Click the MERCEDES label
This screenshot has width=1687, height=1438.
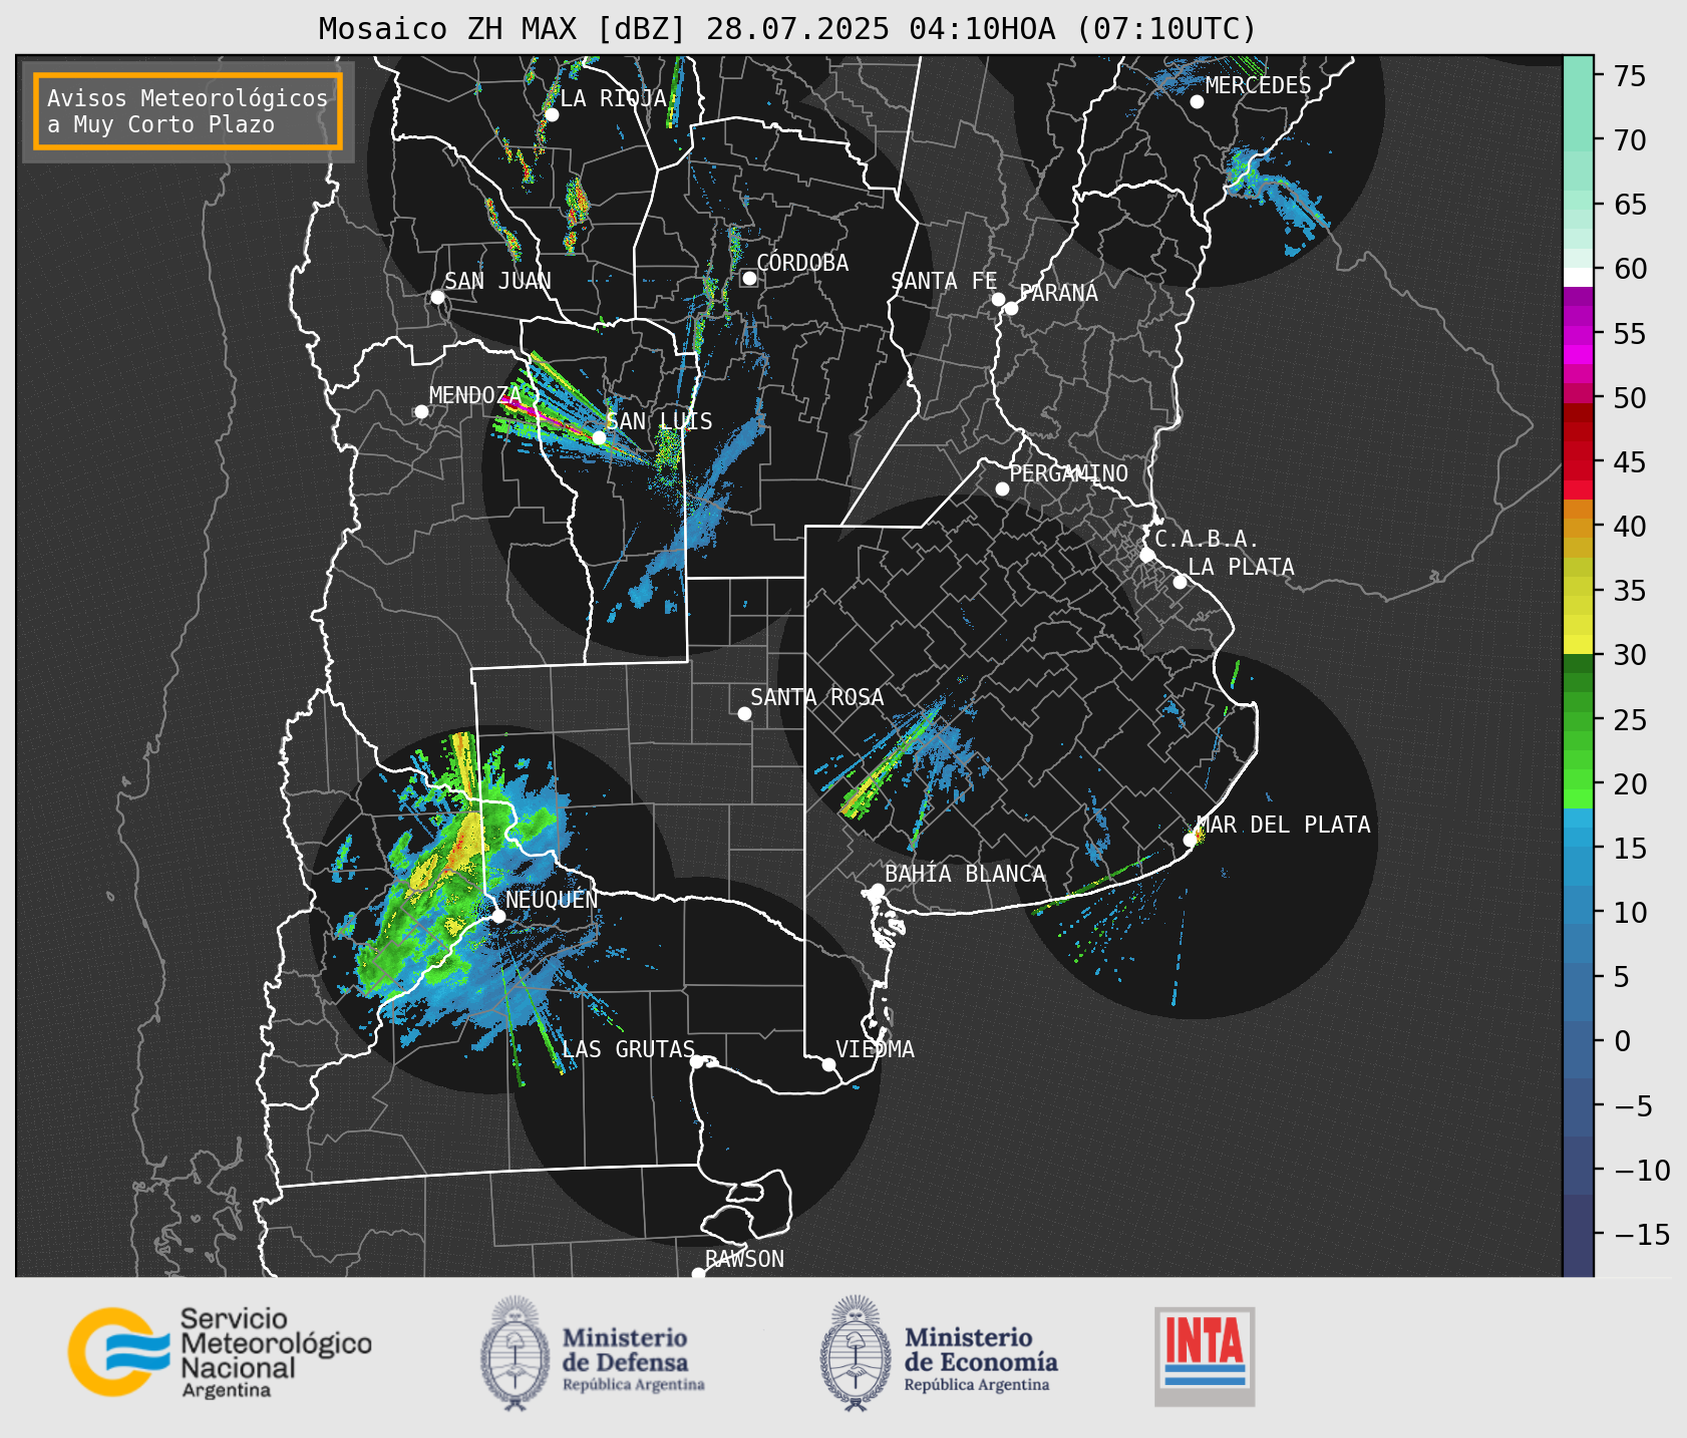click(1258, 85)
